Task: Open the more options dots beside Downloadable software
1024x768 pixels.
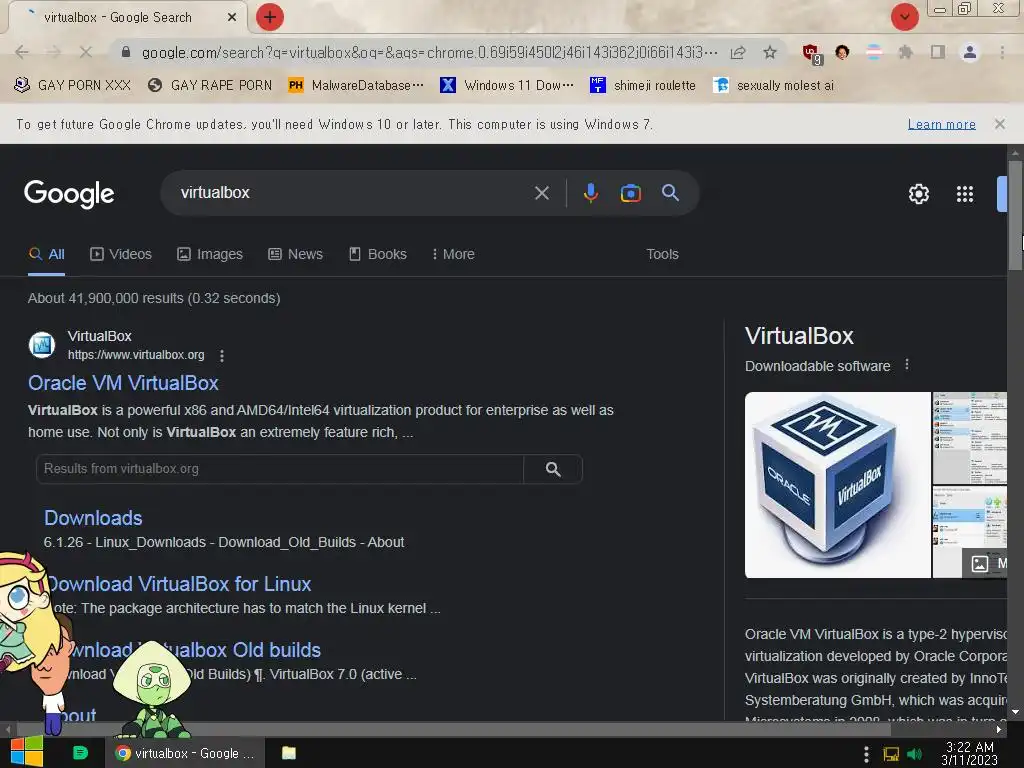Action: pyautogui.click(x=906, y=364)
